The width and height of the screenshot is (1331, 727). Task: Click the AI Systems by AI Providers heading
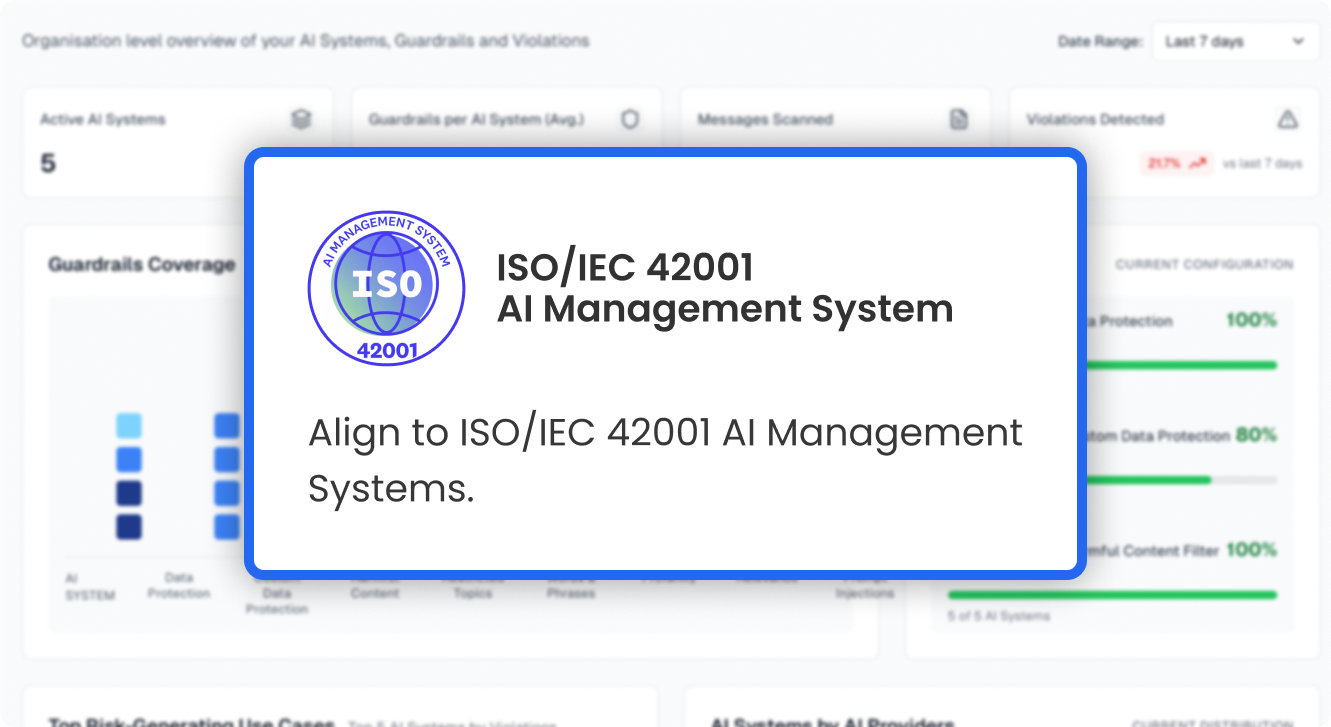(x=832, y=722)
